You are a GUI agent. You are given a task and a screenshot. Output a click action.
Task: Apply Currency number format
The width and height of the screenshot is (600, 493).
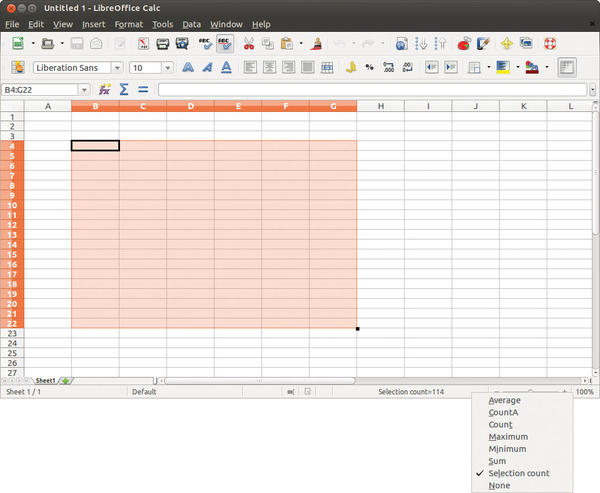[351, 67]
